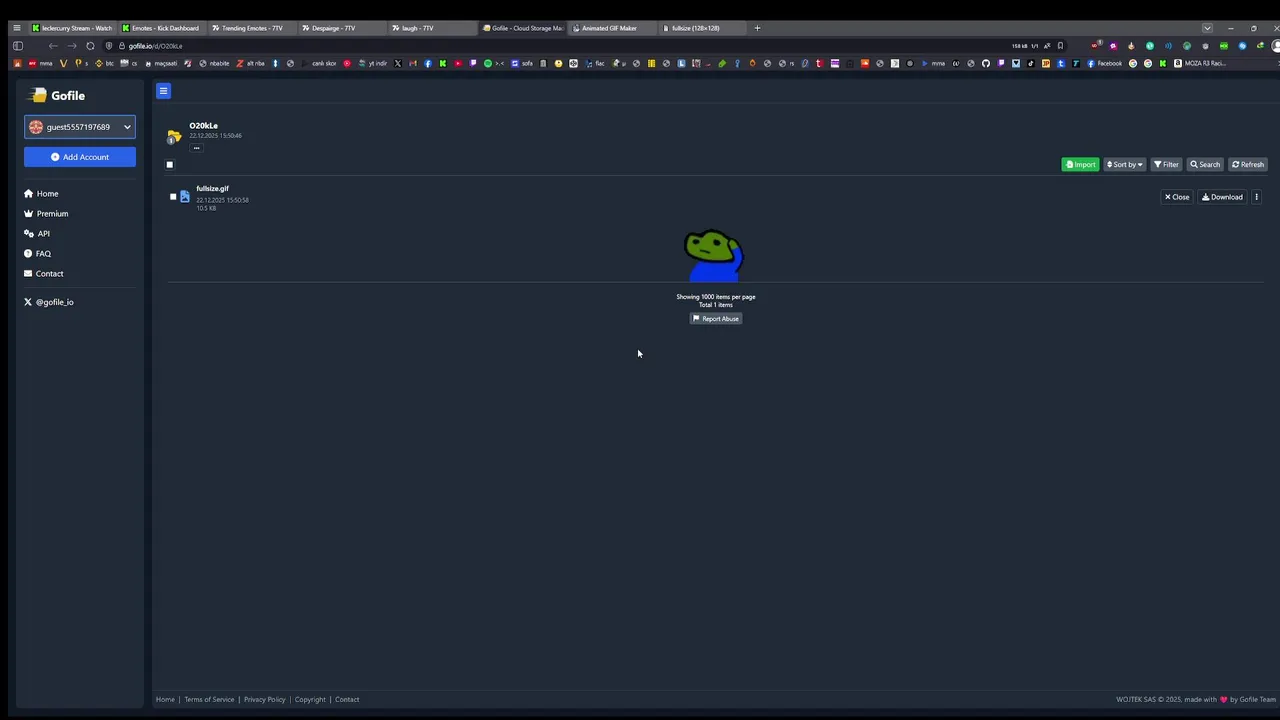Click the Add Account button

80,157
